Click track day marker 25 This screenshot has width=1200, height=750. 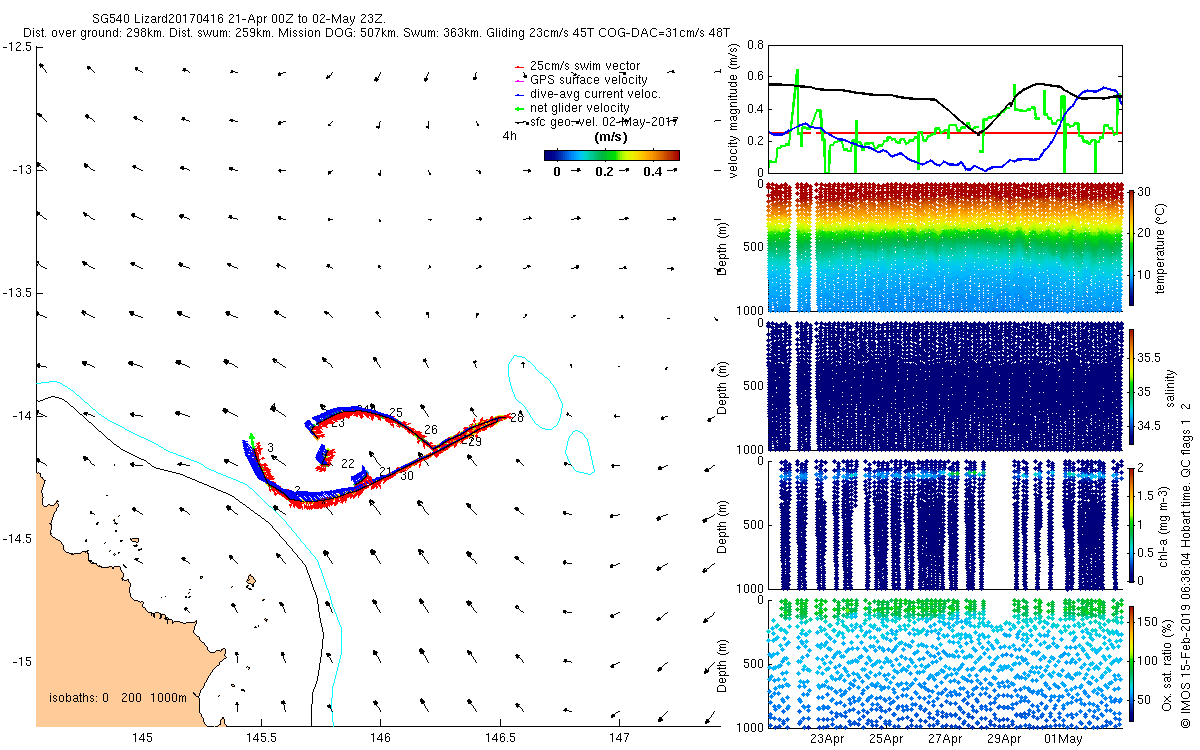(x=396, y=412)
